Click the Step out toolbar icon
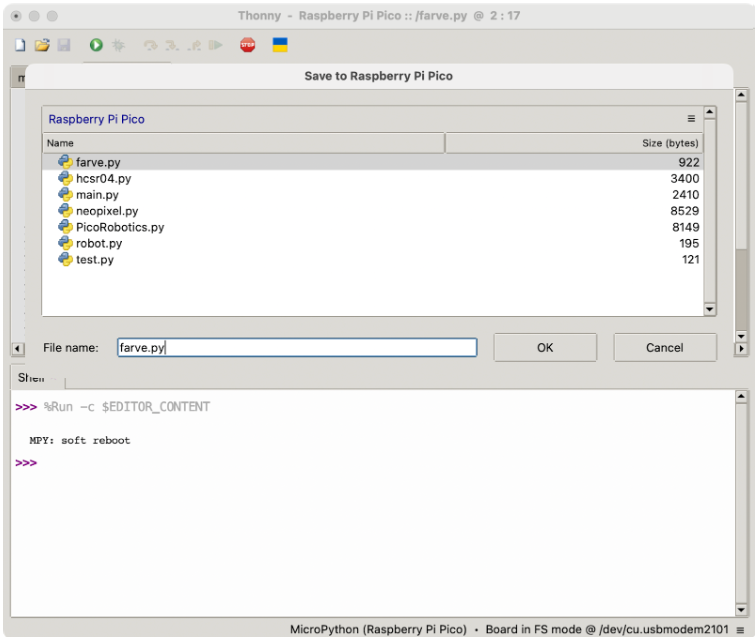This screenshot has height=637, width=755. (194, 45)
